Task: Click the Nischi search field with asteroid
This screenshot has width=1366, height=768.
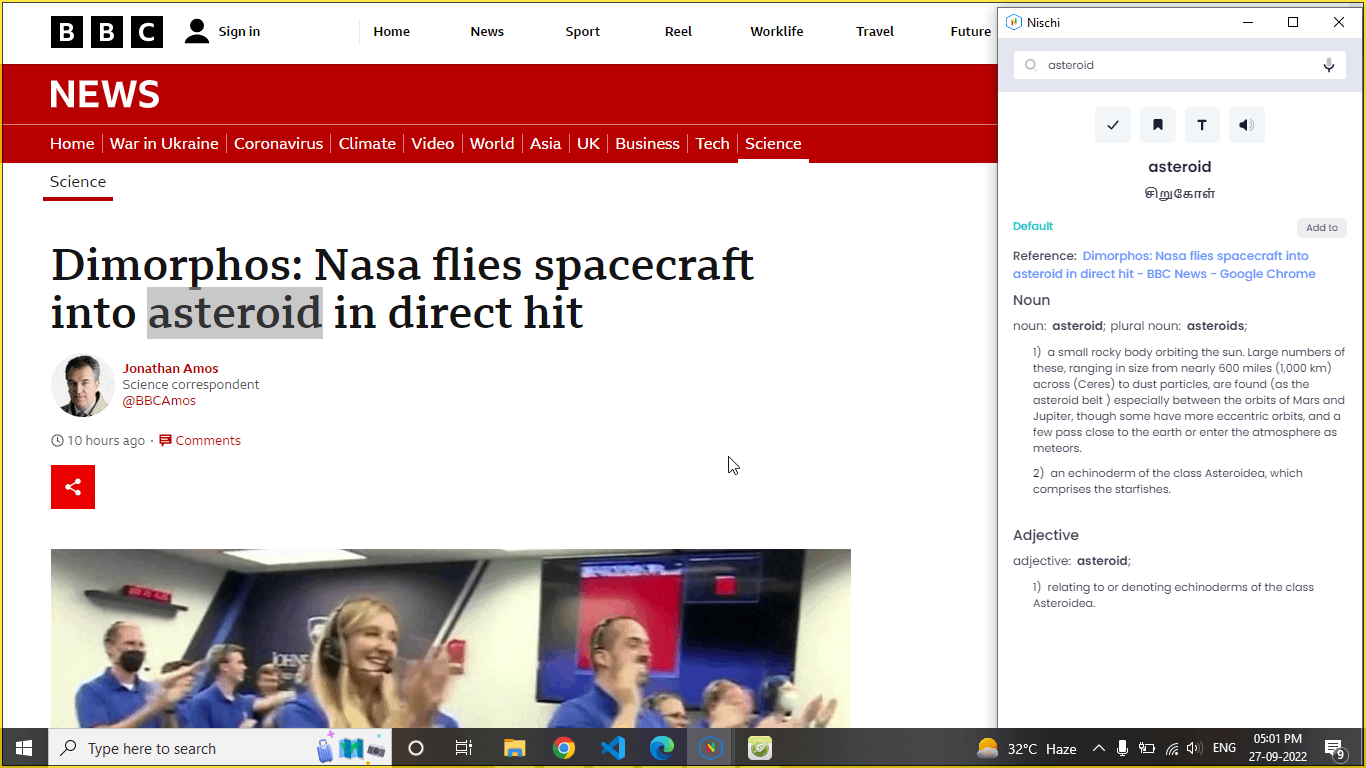Action: (1180, 65)
